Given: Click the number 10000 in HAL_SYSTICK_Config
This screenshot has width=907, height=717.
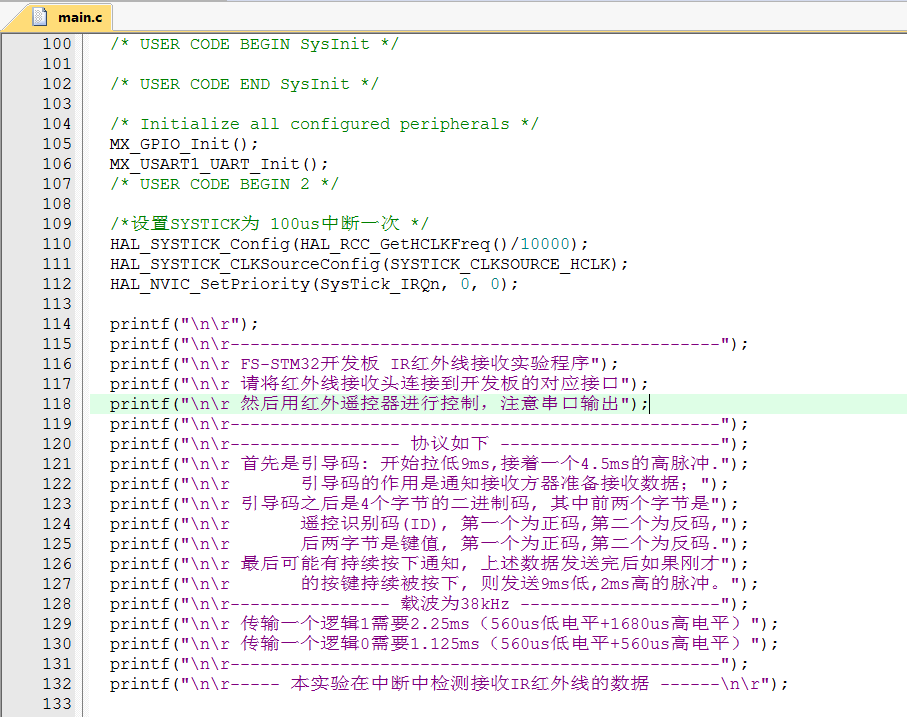Looking at the screenshot, I should (x=544, y=244).
